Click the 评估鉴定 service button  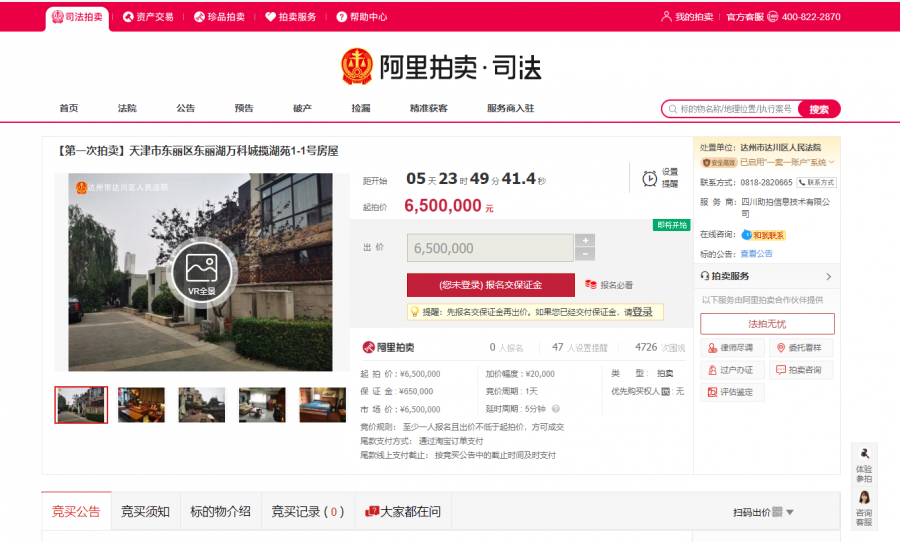tap(732, 392)
